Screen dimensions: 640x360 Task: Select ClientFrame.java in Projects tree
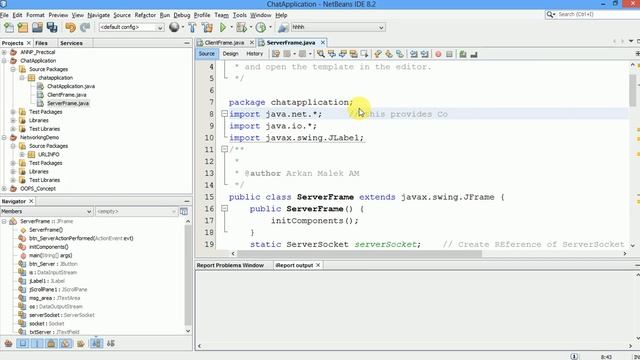click(67, 95)
